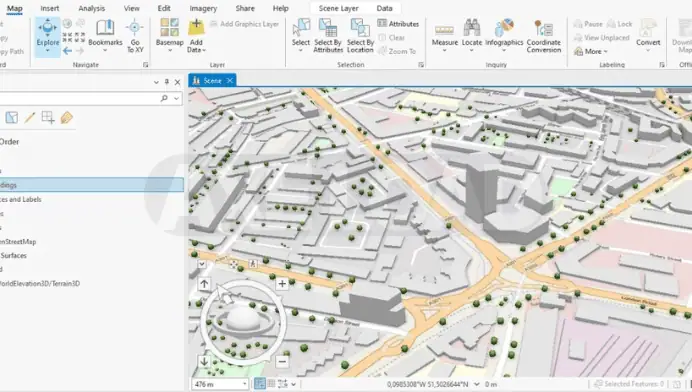
Task: Open the Labeling group dialog launcher
Action: pos(662,65)
